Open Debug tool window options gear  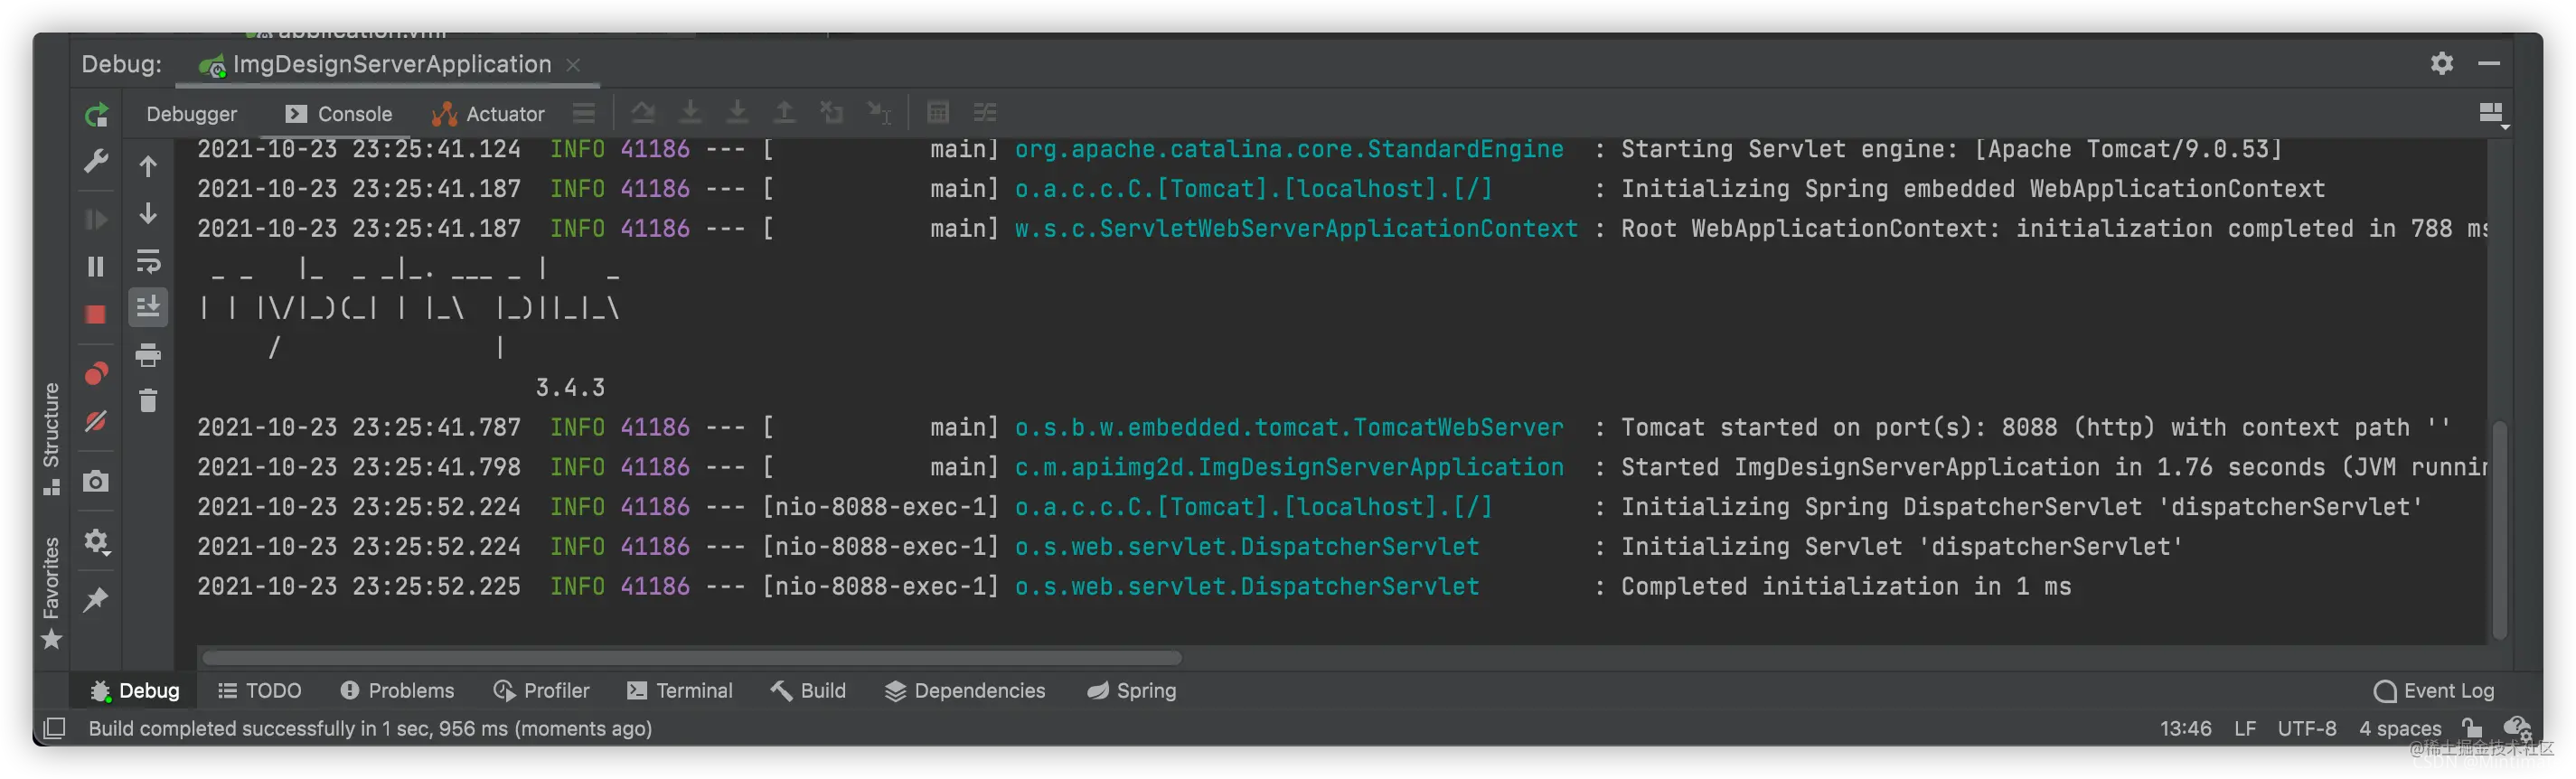(2442, 64)
